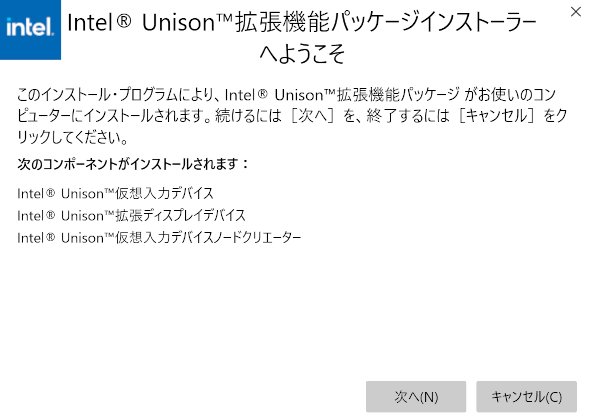Click the このインストール・プログラムにより opening phrase
The image size is (589, 419).
(118, 94)
